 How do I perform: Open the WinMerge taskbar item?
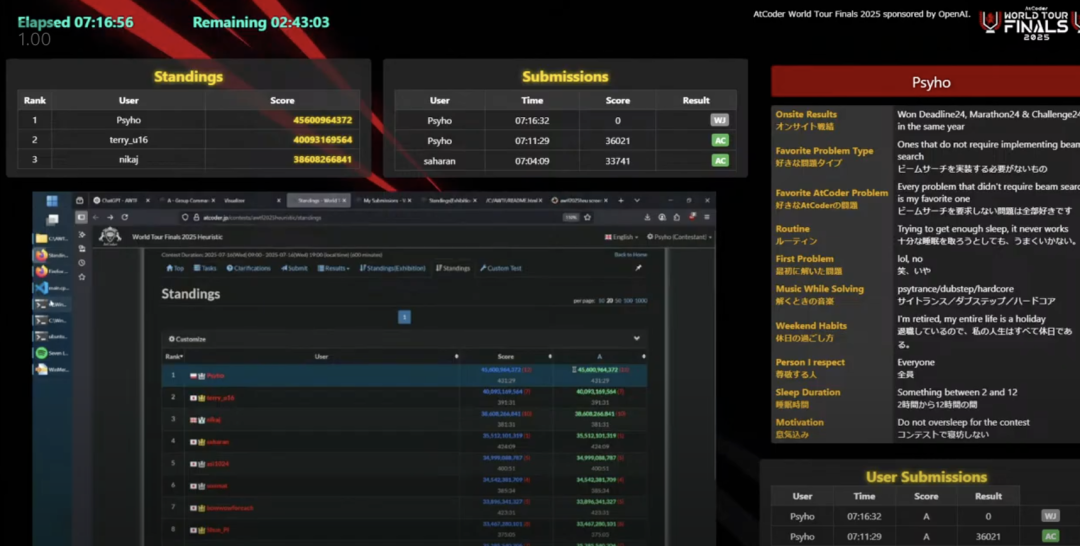point(52,370)
